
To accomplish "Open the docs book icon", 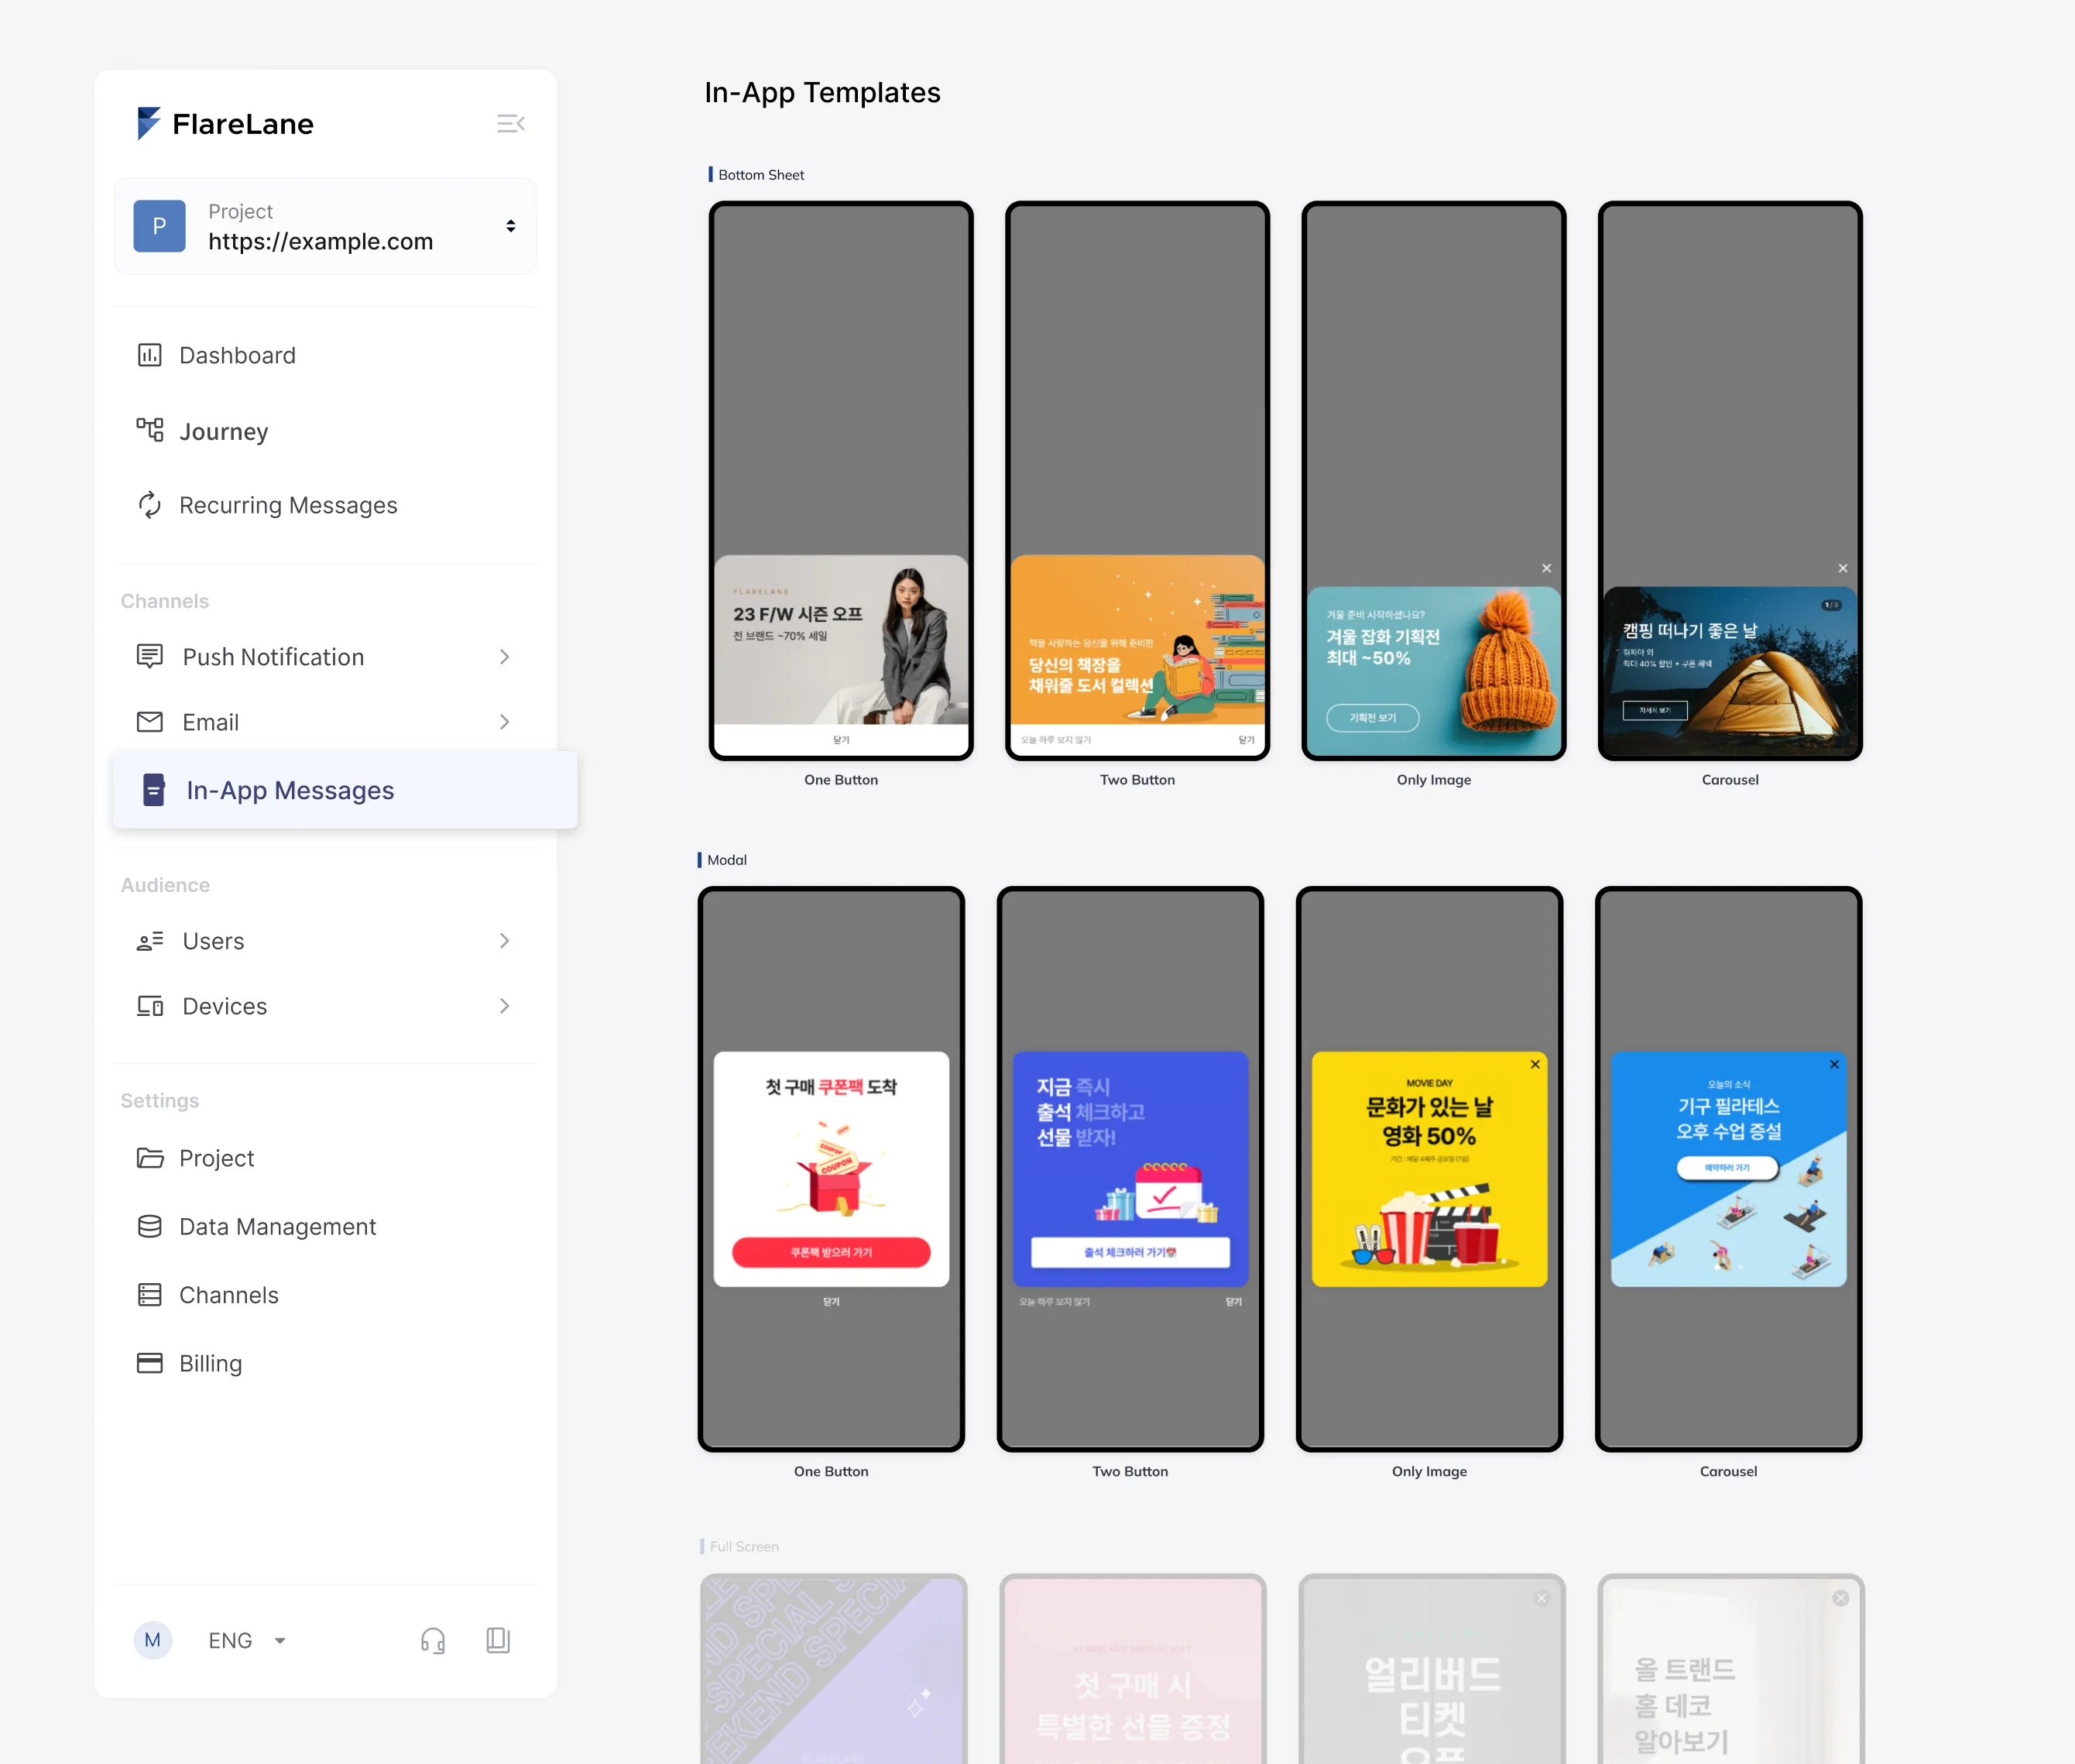I will pos(498,1640).
